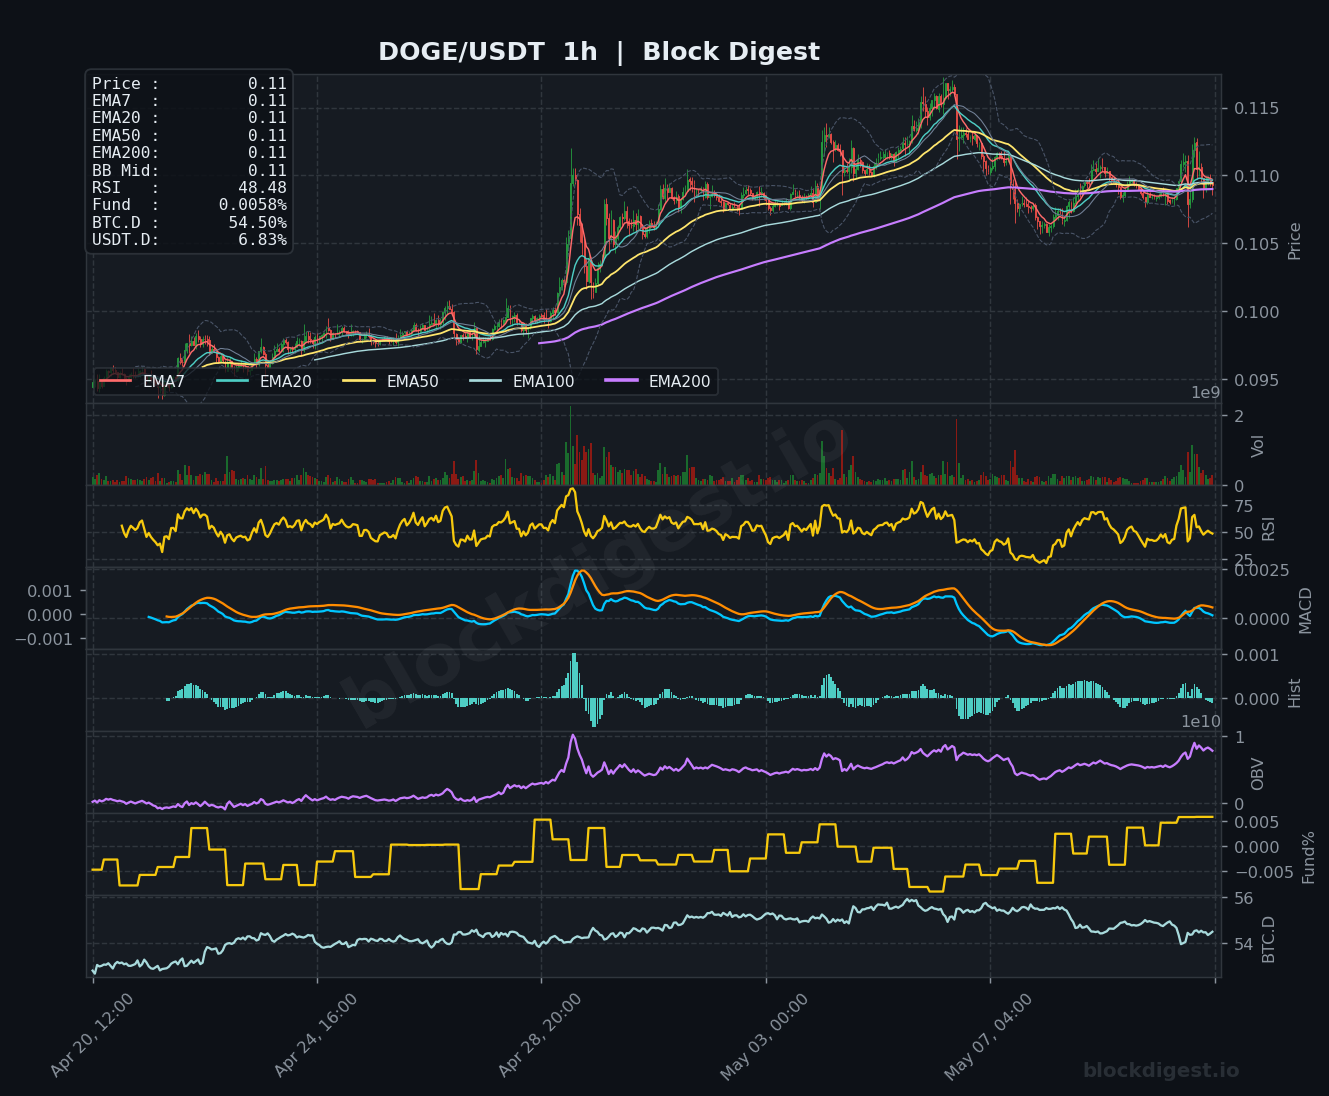Screen dimensions: 1329x1096
Task: Select the EMA200 legend entry
Action: (x=657, y=381)
